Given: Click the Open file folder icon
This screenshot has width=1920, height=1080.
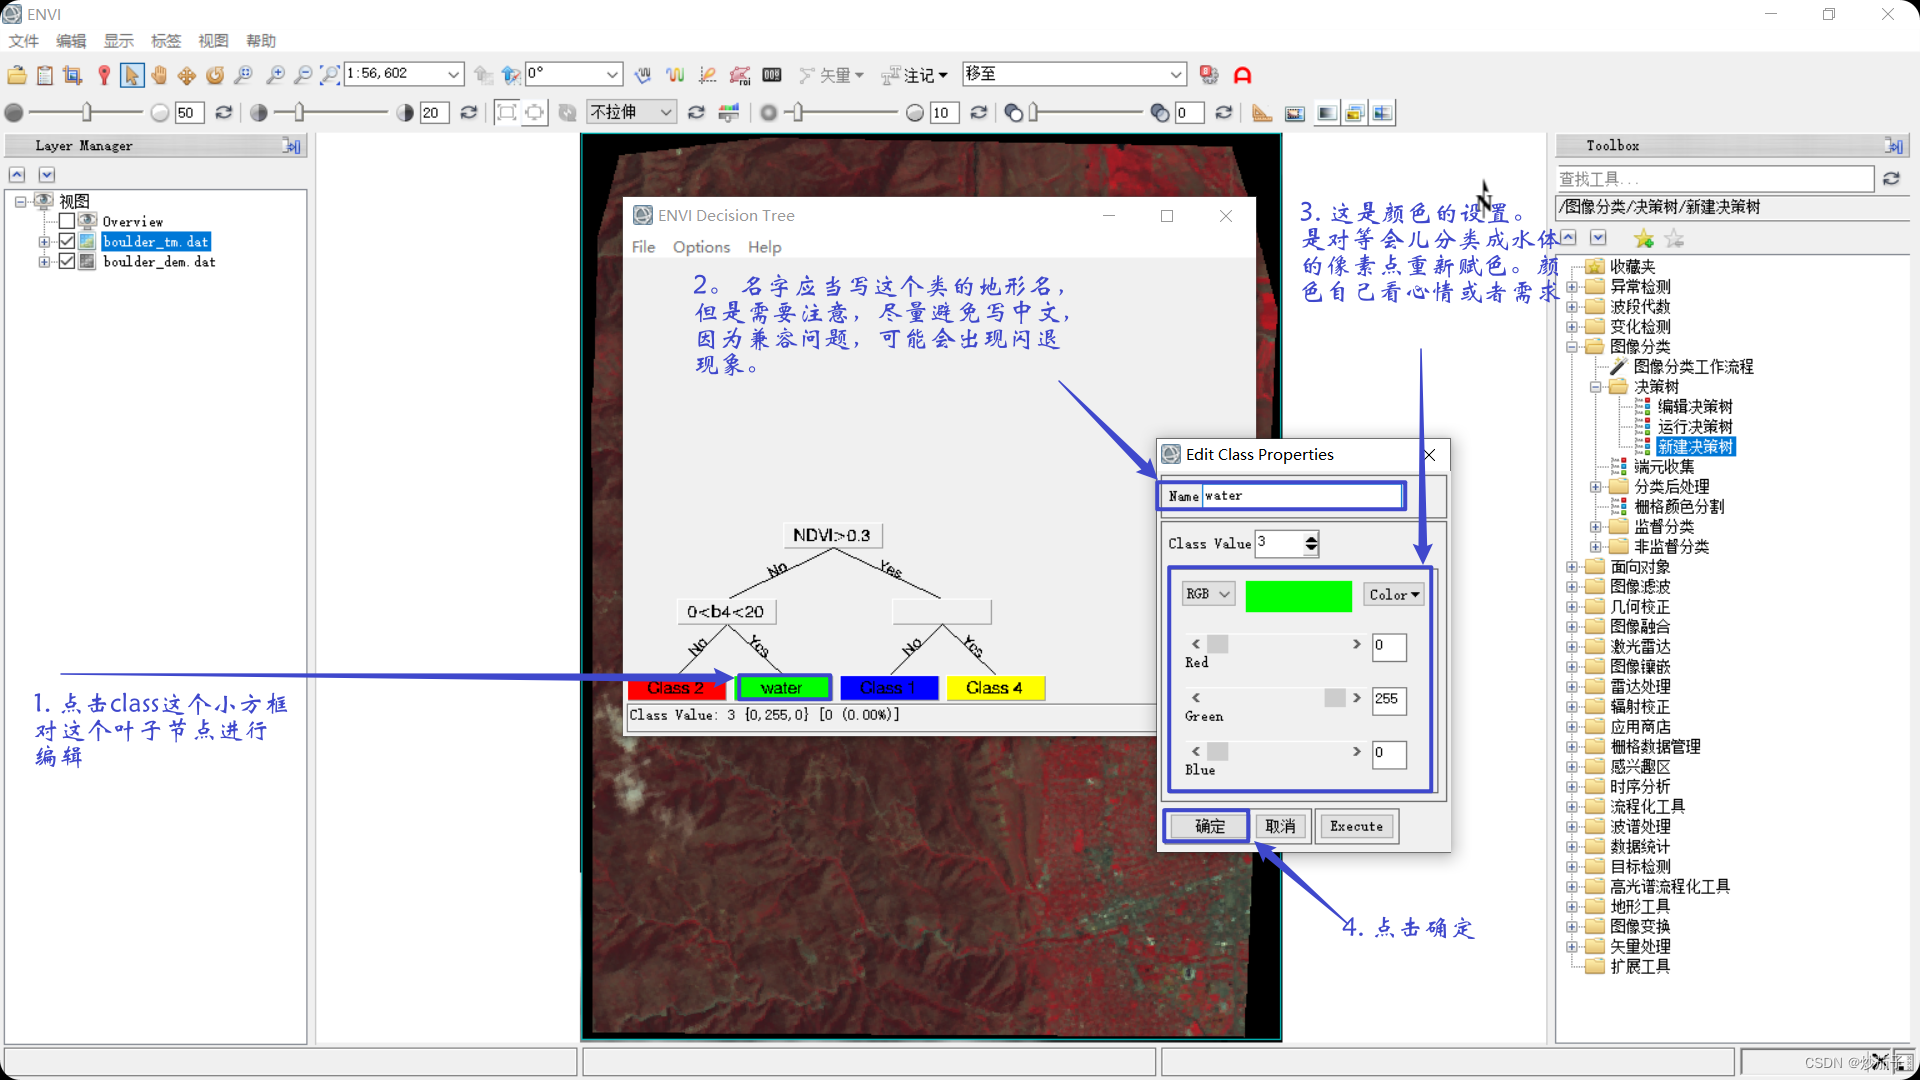Looking at the screenshot, I should point(17,75).
